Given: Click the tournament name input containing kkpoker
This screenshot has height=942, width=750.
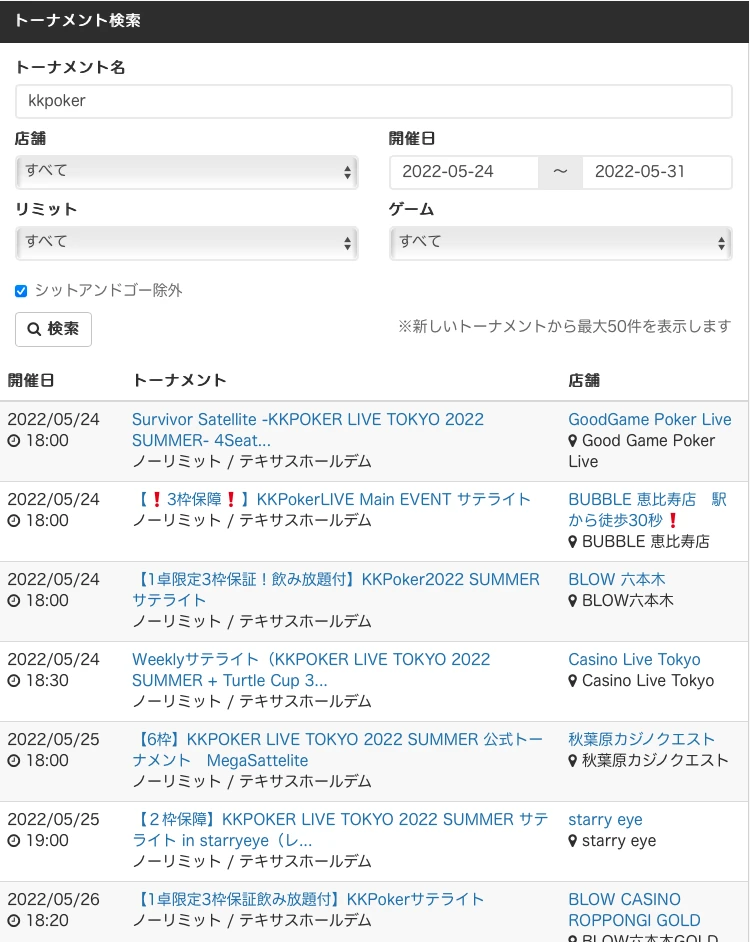Looking at the screenshot, I should pos(373,101).
